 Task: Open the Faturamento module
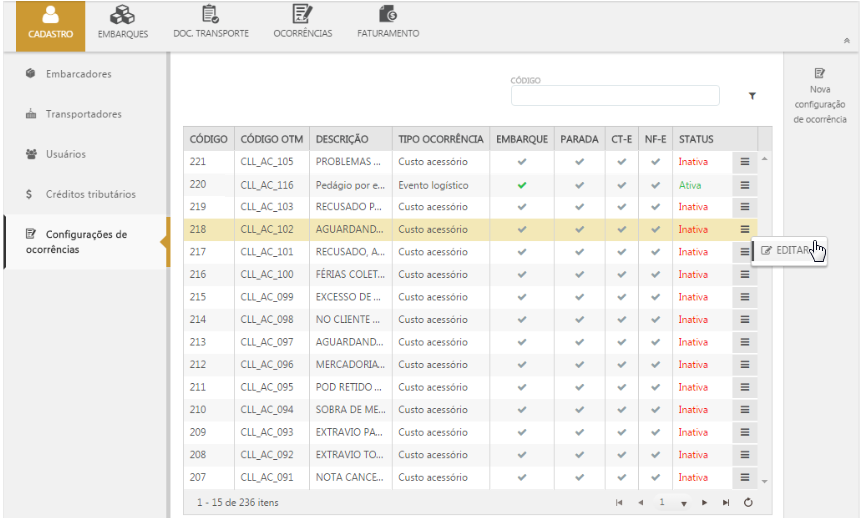coord(388,16)
